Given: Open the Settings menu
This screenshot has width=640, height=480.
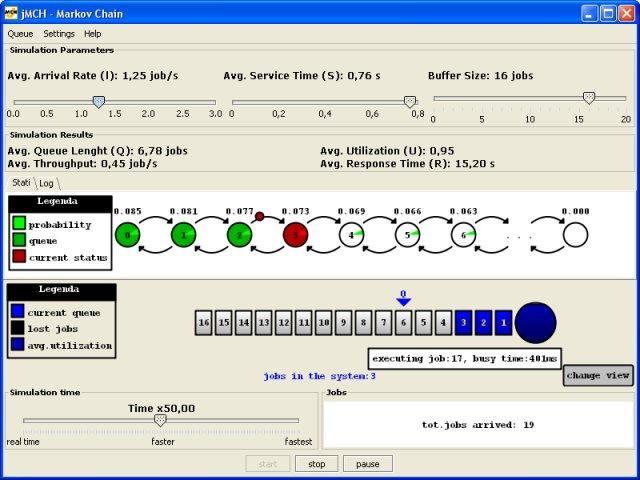Looking at the screenshot, I should (59, 34).
